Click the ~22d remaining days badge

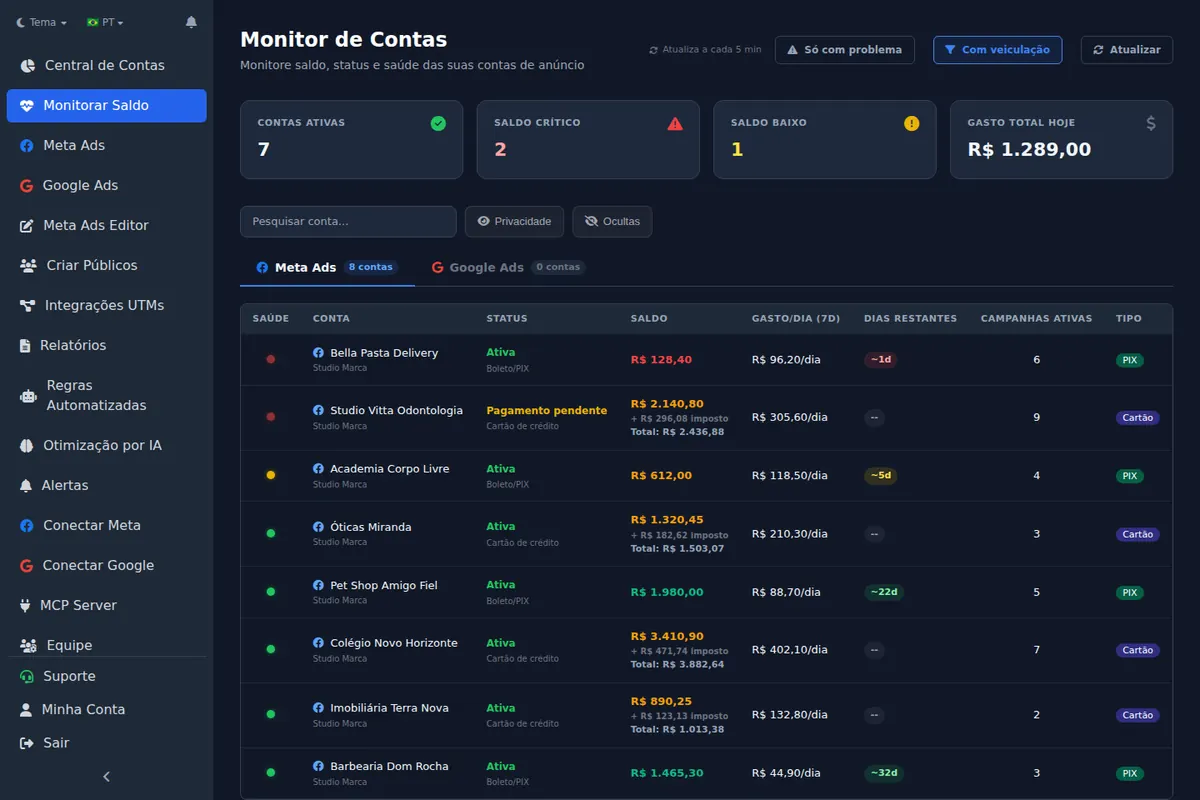884,592
